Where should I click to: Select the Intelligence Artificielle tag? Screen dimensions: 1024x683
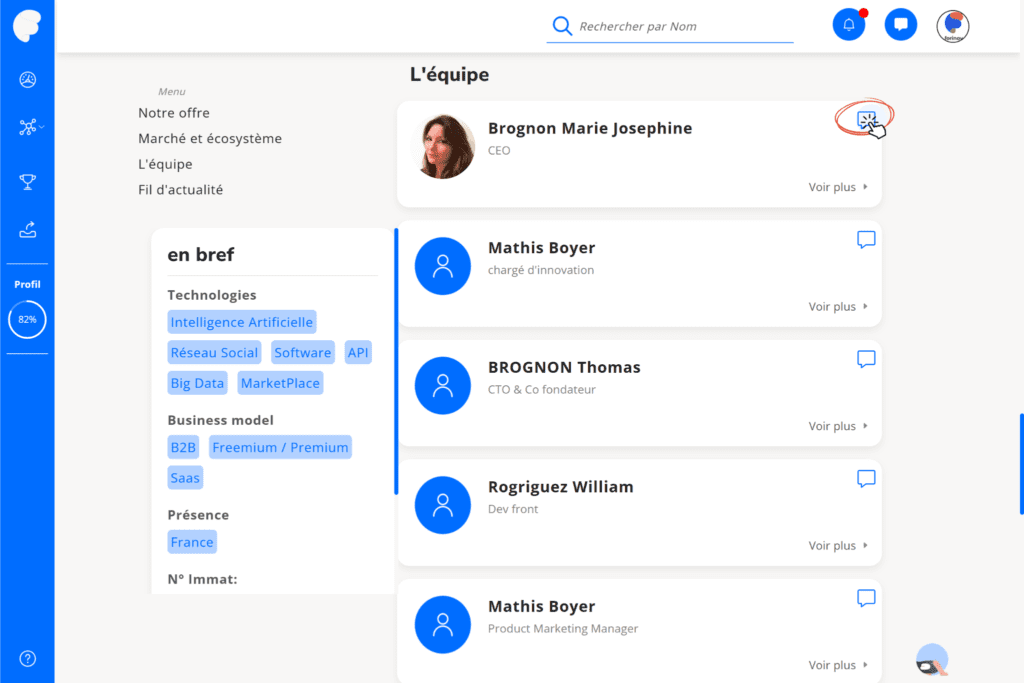242,322
